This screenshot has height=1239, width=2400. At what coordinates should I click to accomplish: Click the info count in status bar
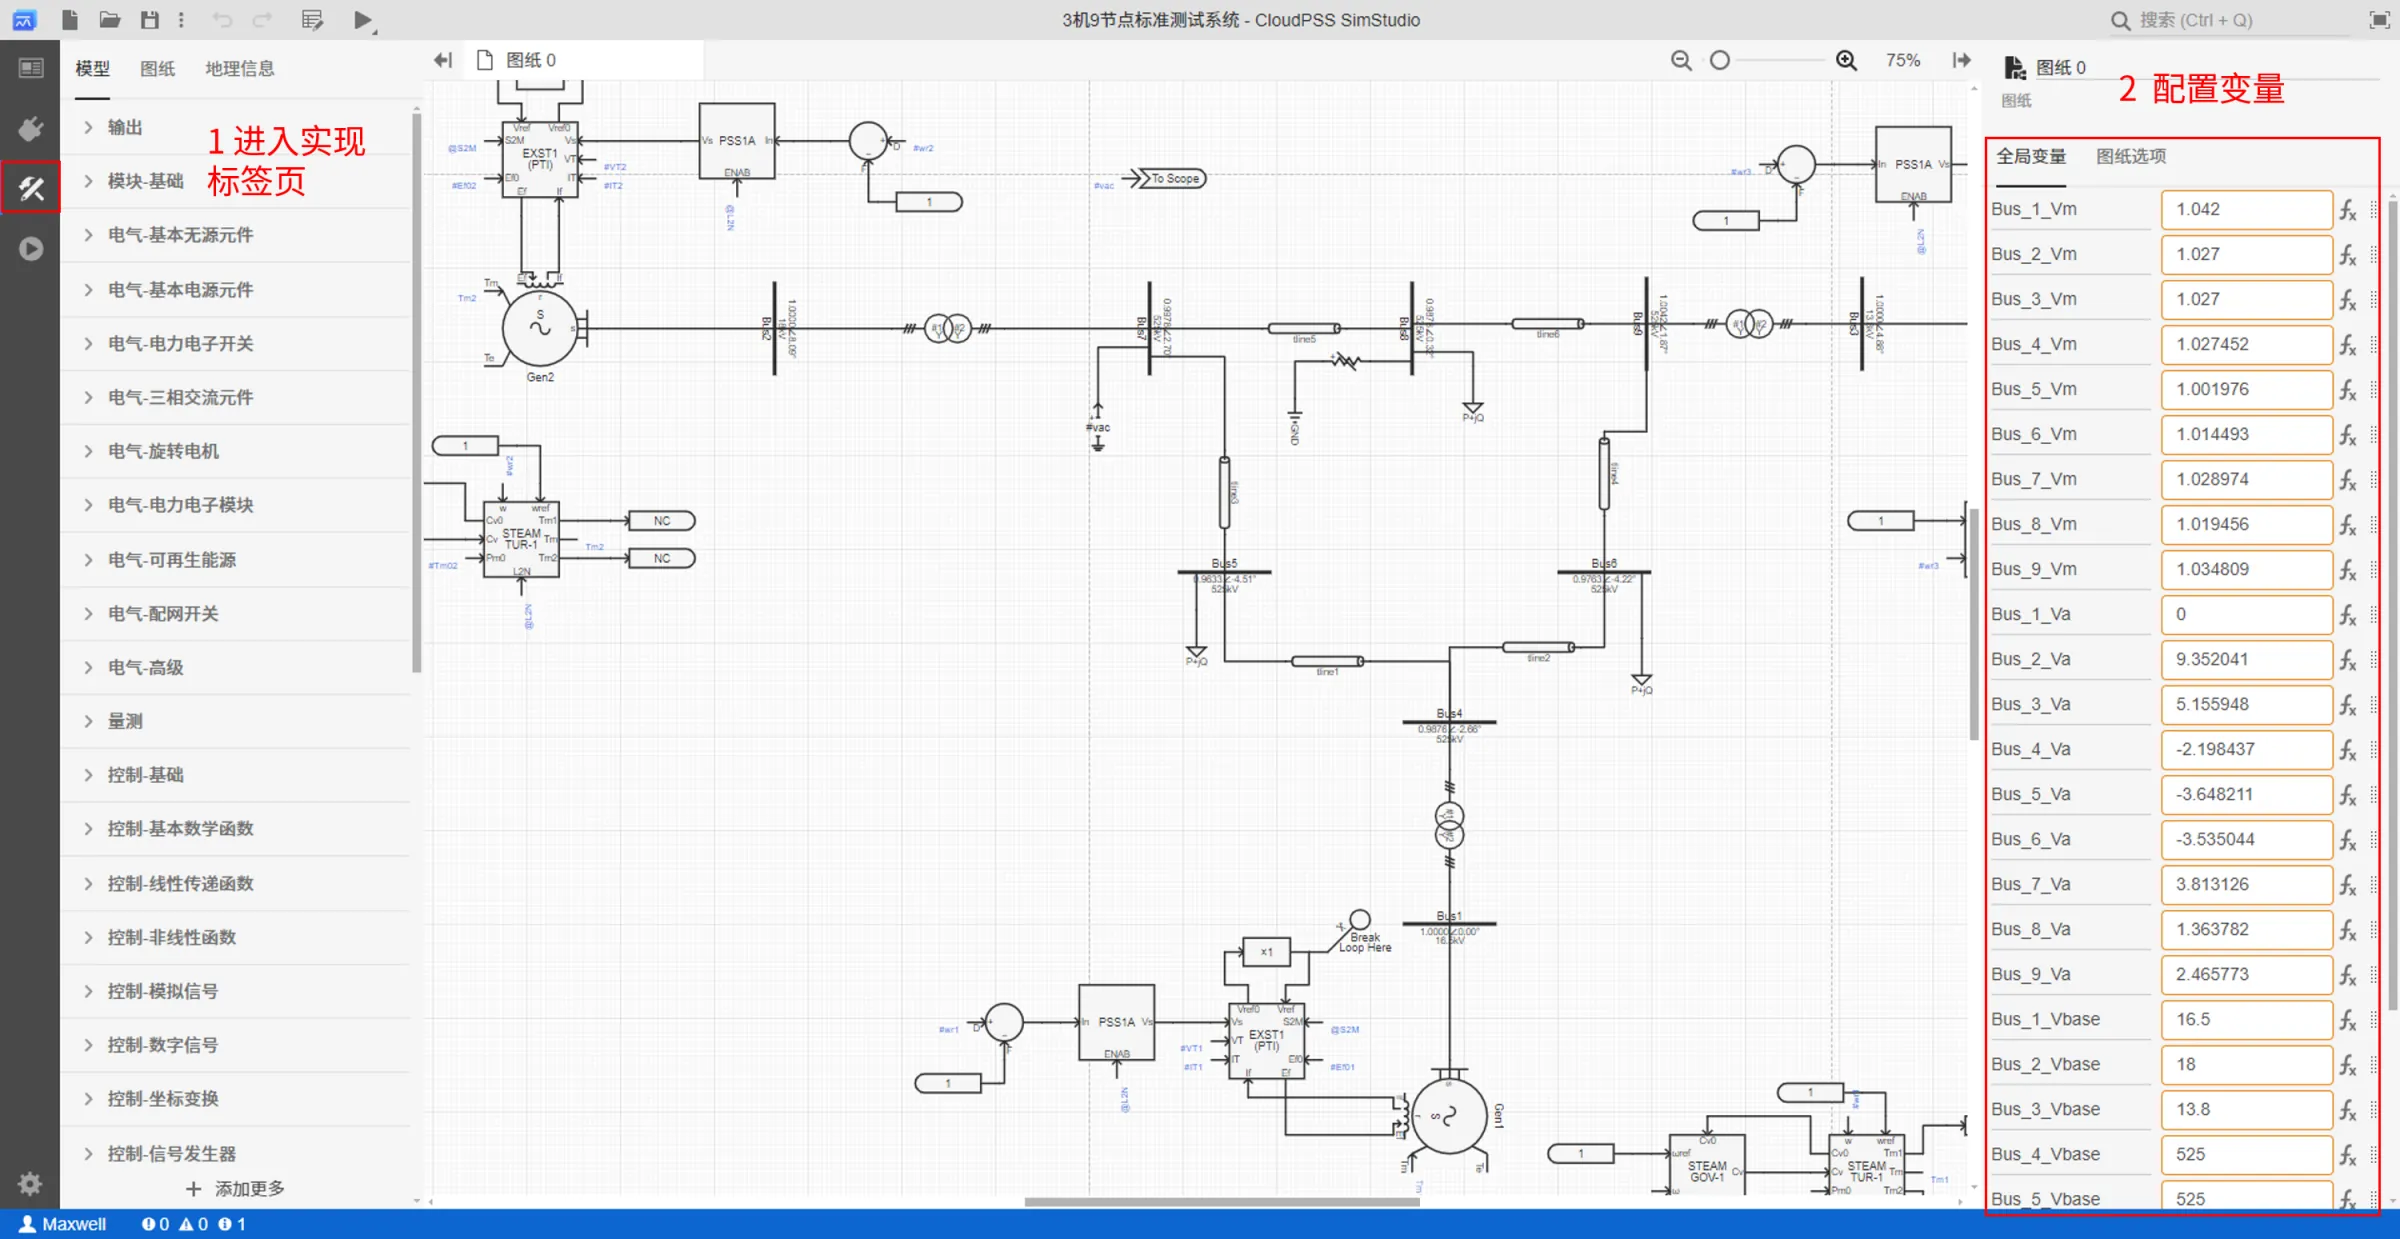coord(232,1224)
